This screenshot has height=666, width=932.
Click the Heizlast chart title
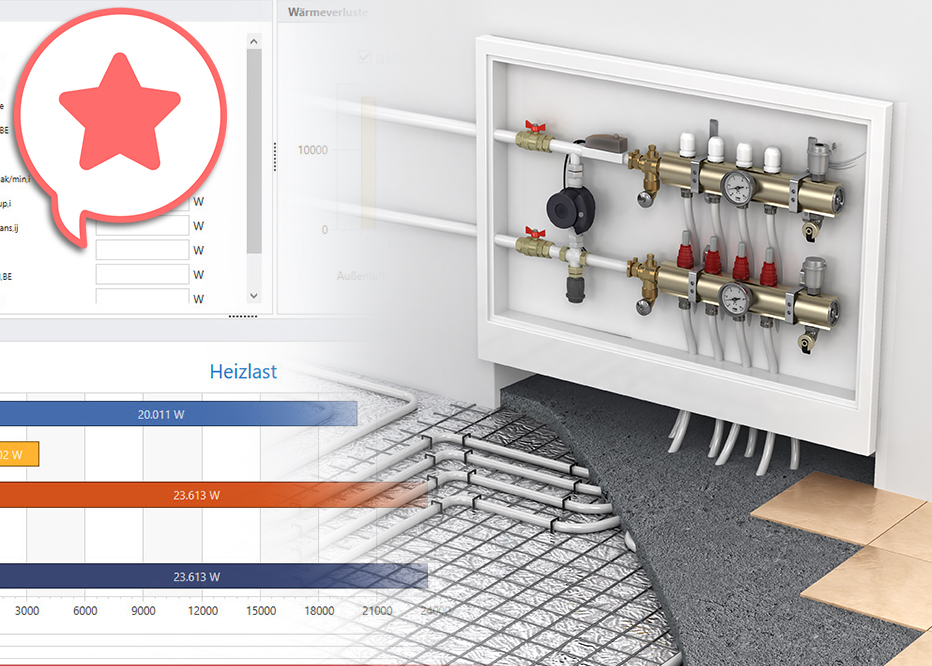coord(243,372)
